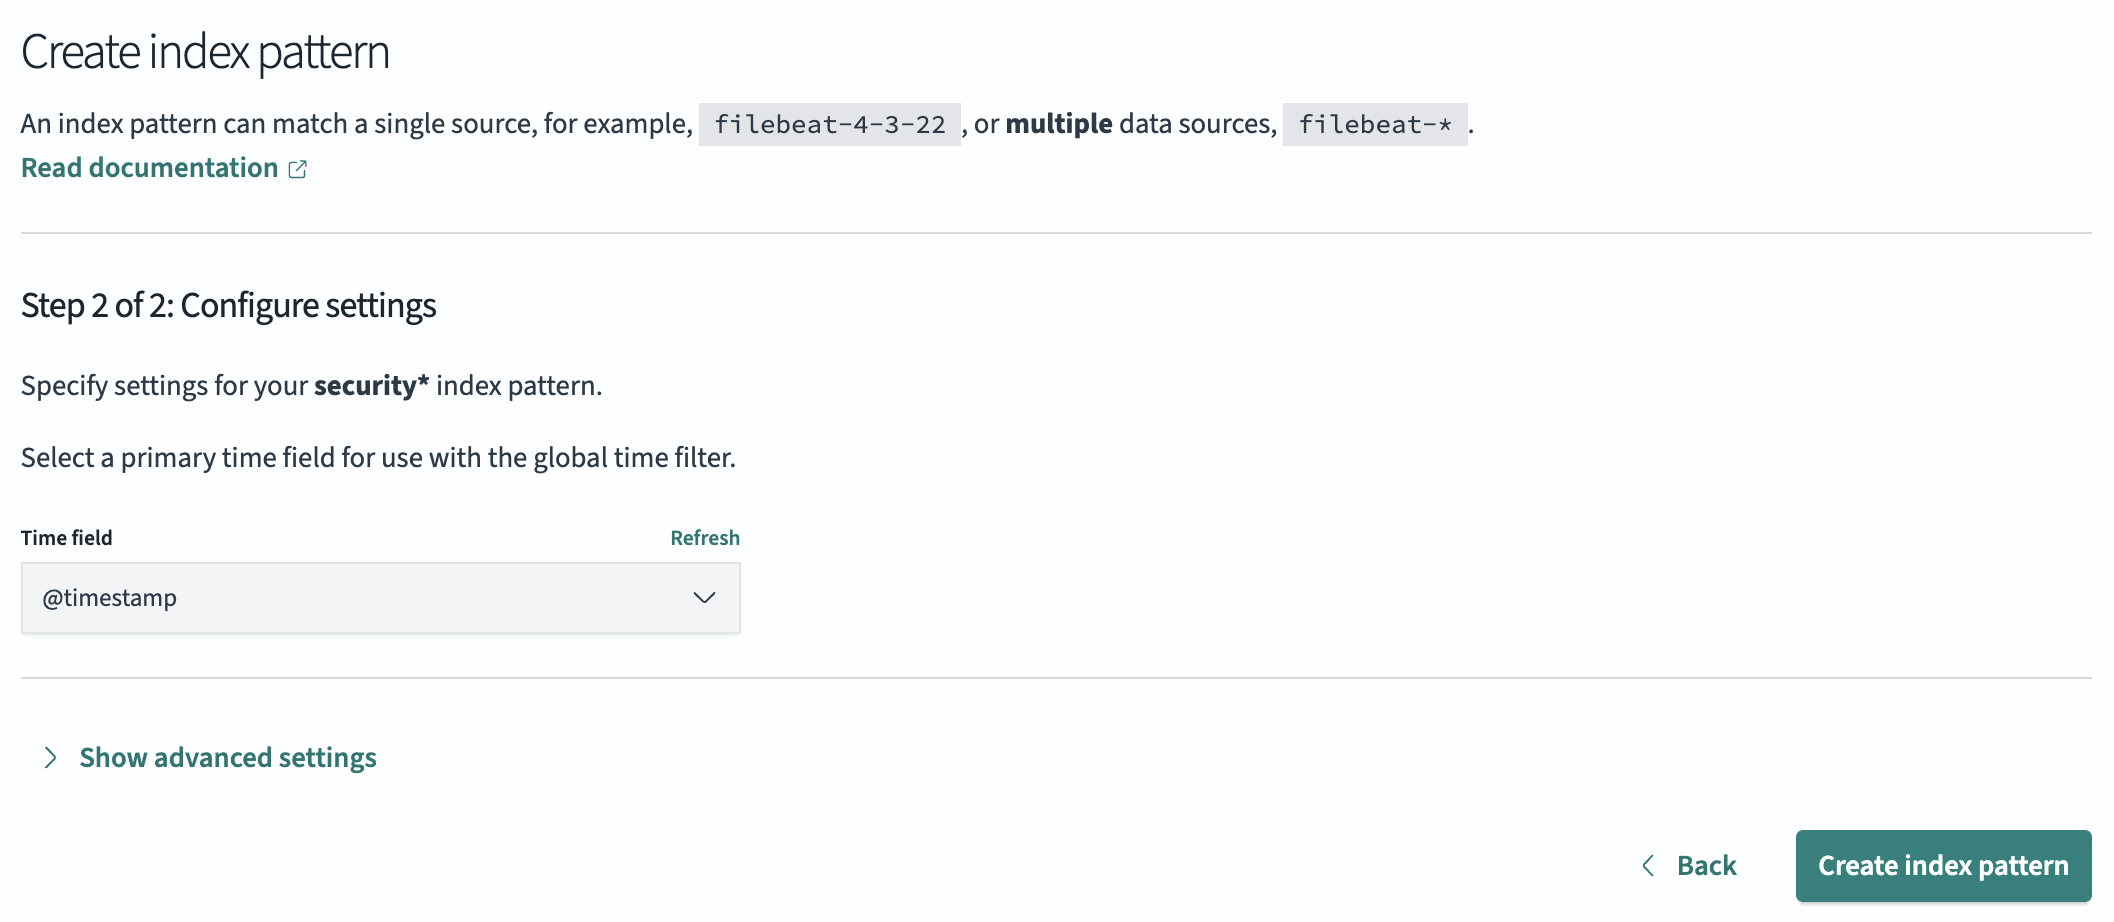Click the external link icon beside Read documentation
The width and height of the screenshot is (2114, 922).
point(299,169)
